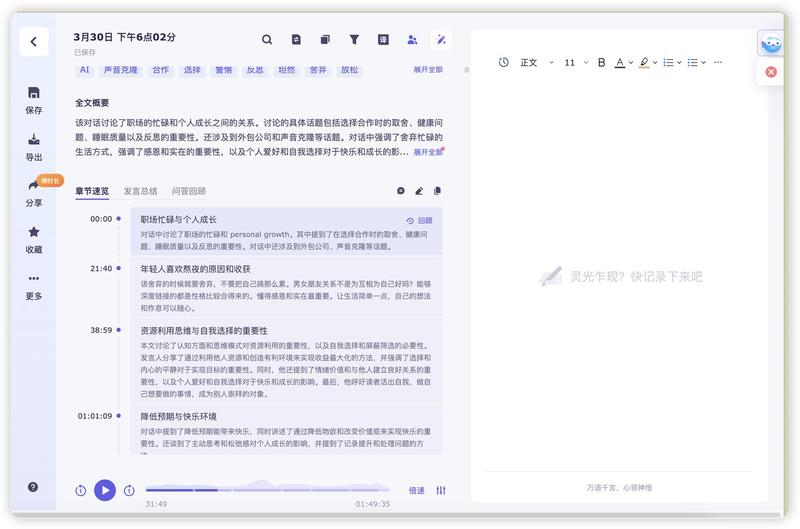The width and height of the screenshot is (800, 529).
Task: Click the font color A icon
Action: pyautogui.click(x=620, y=62)
